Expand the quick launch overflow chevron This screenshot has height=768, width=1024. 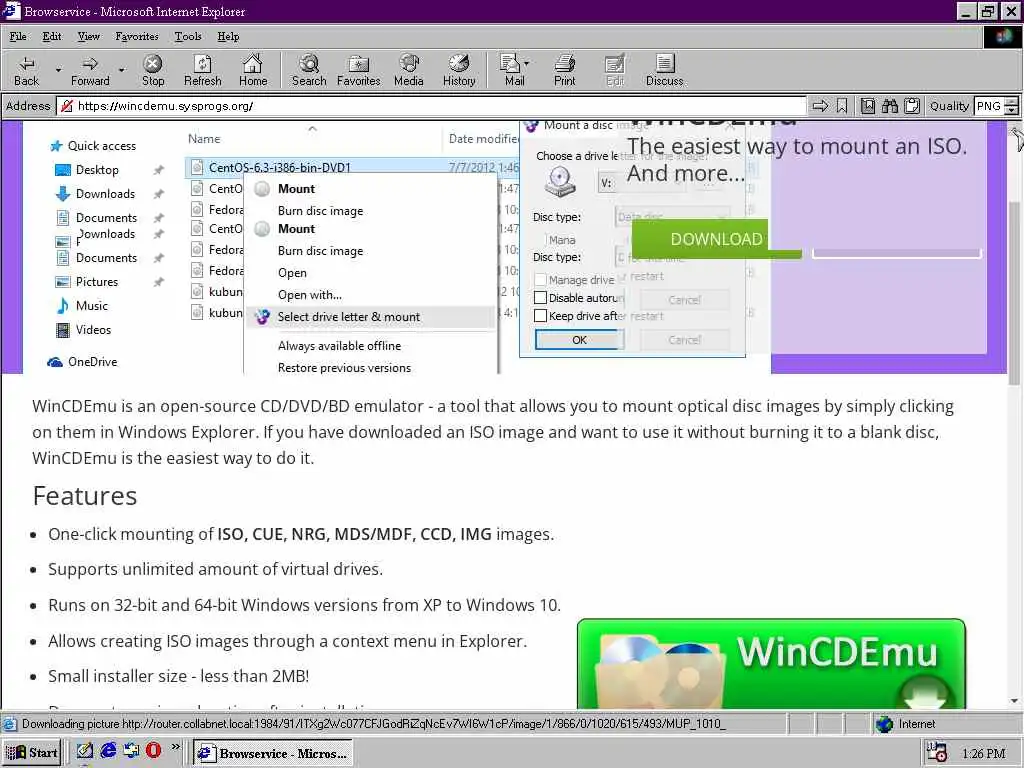click(175, 746)
